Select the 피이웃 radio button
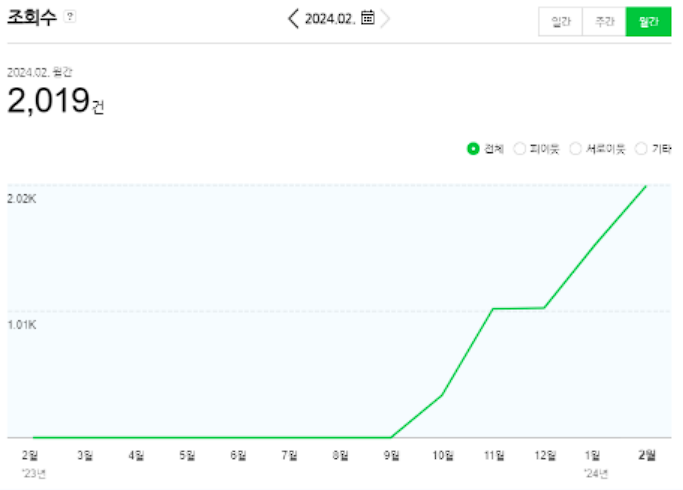Image resolution: width=683 pixels, height=490 pixels. point(519,149)
